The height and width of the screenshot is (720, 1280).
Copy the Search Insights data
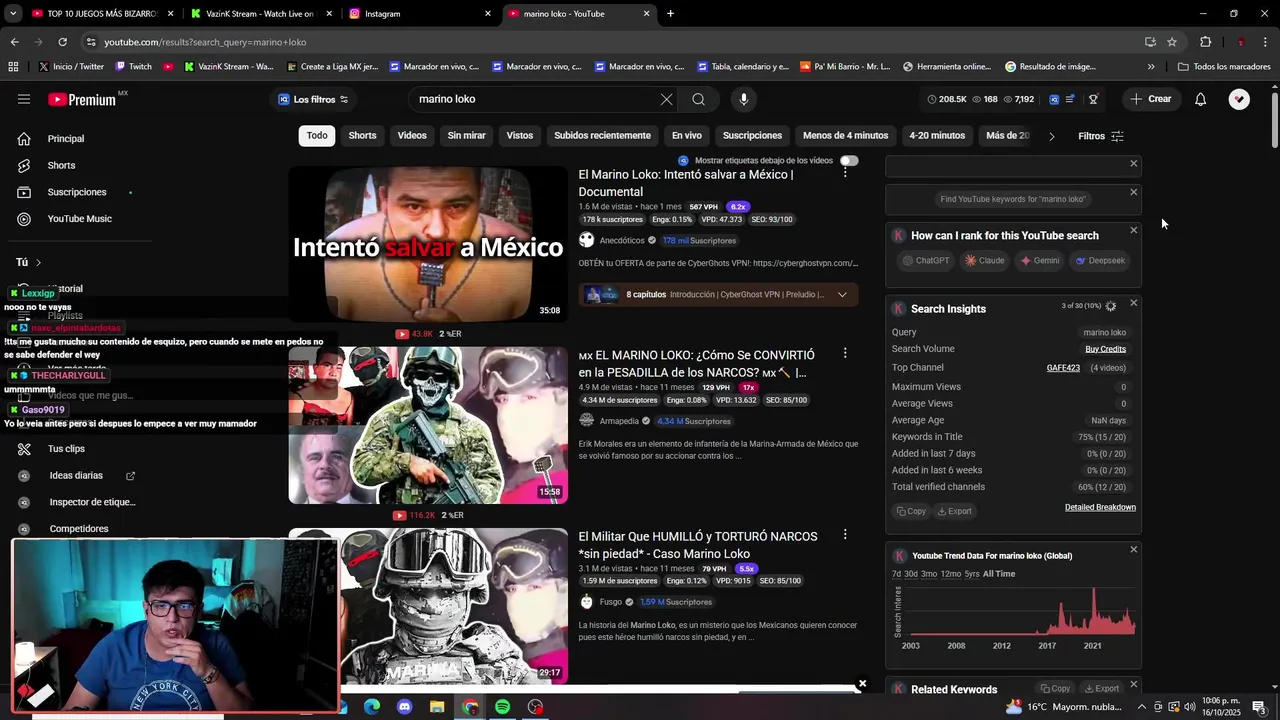coord(911,511)
